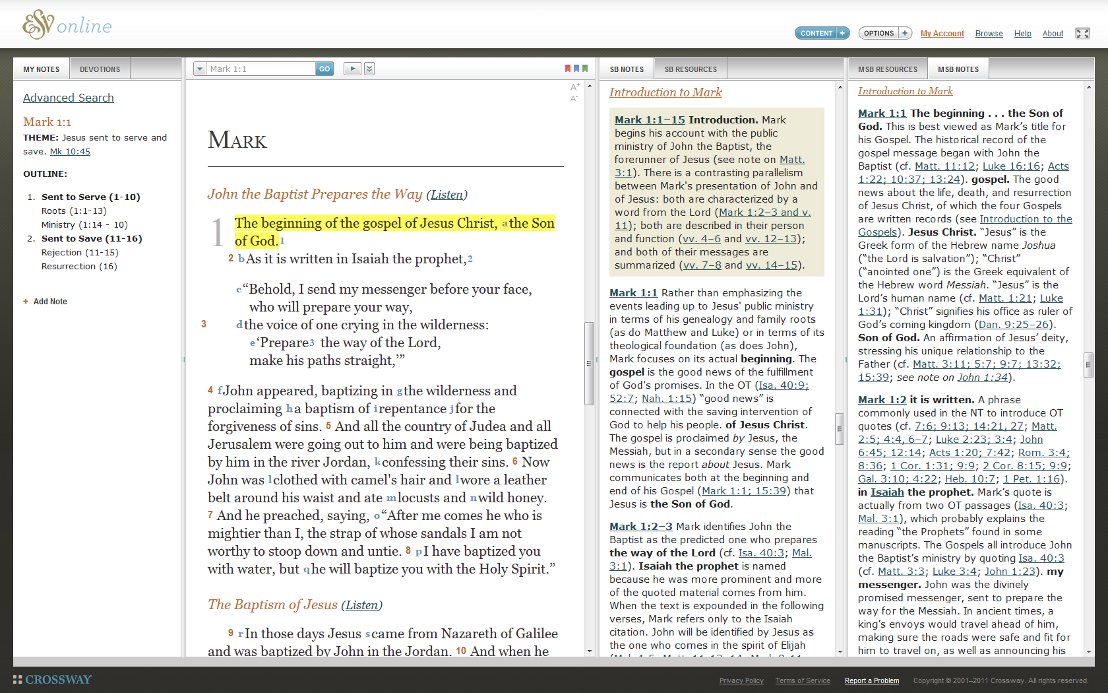Screen dimensions: 1108x693
Task: Select outline item Rejection (11-15)
Action: tap(79, 252)
